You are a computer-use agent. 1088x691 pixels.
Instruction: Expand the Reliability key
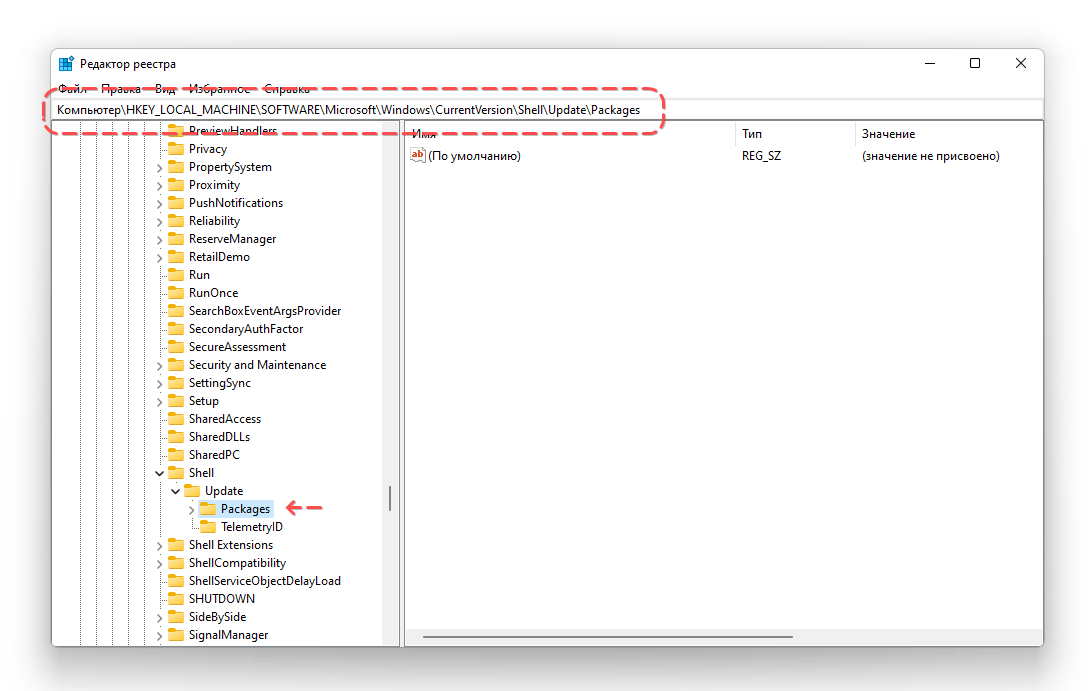point(160,222)
